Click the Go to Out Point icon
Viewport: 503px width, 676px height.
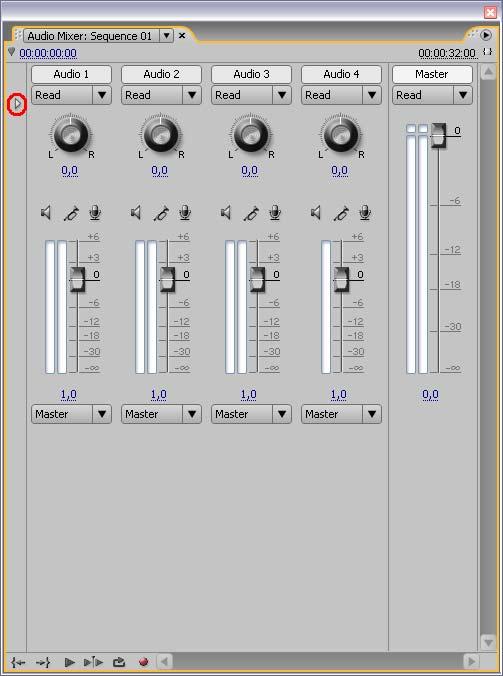(x=43, y=662)
